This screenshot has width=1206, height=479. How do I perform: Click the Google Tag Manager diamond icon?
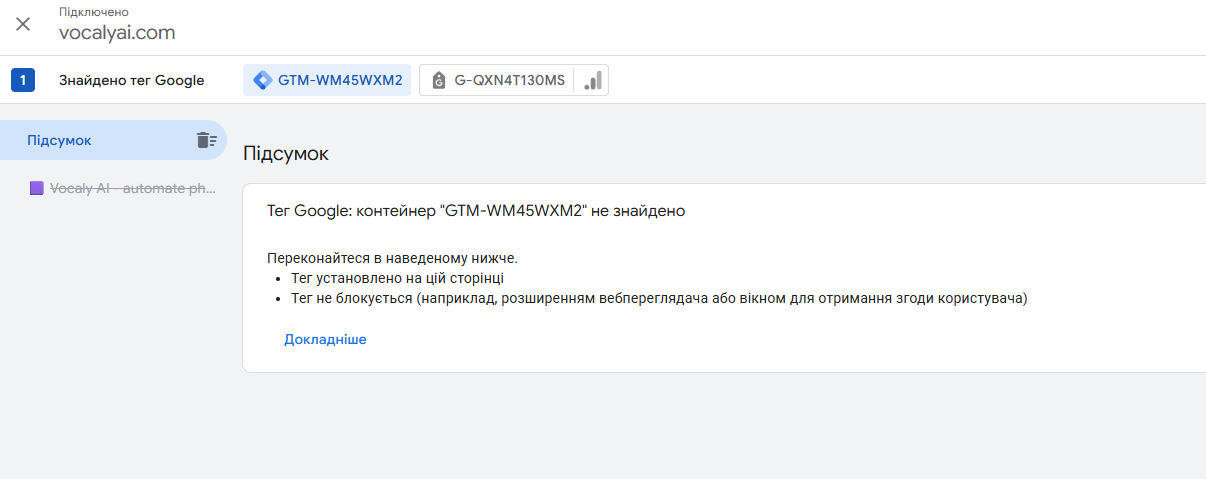coord(263,80)
